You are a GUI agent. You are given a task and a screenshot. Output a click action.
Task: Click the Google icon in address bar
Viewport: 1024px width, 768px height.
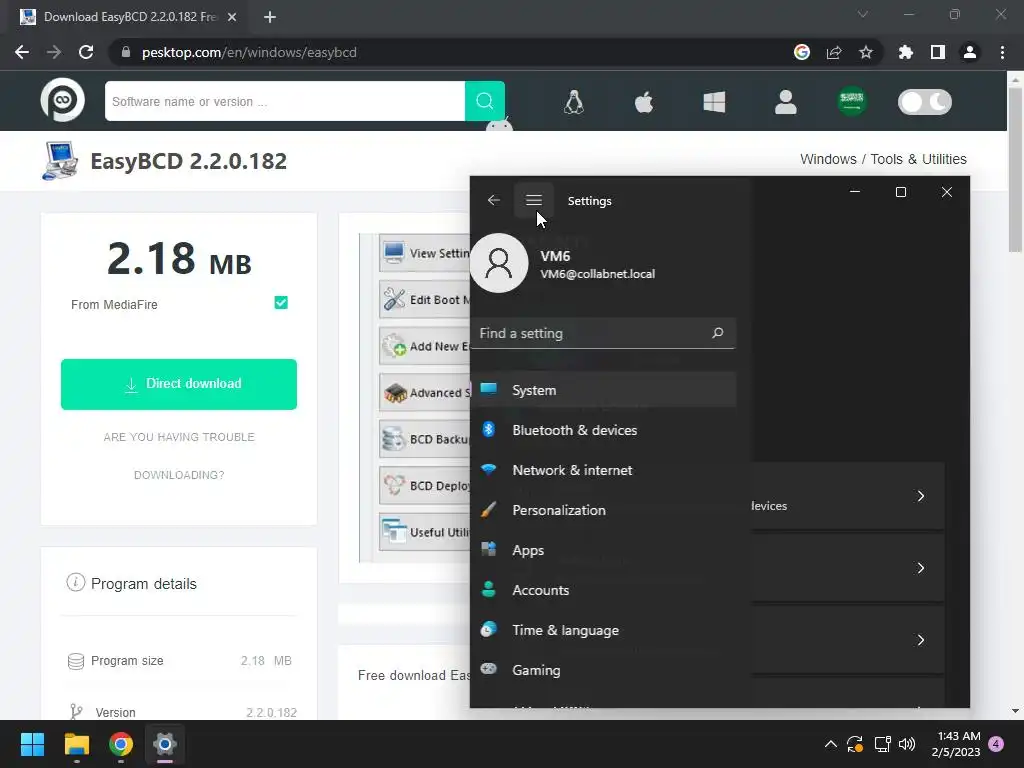coord(802,52)
